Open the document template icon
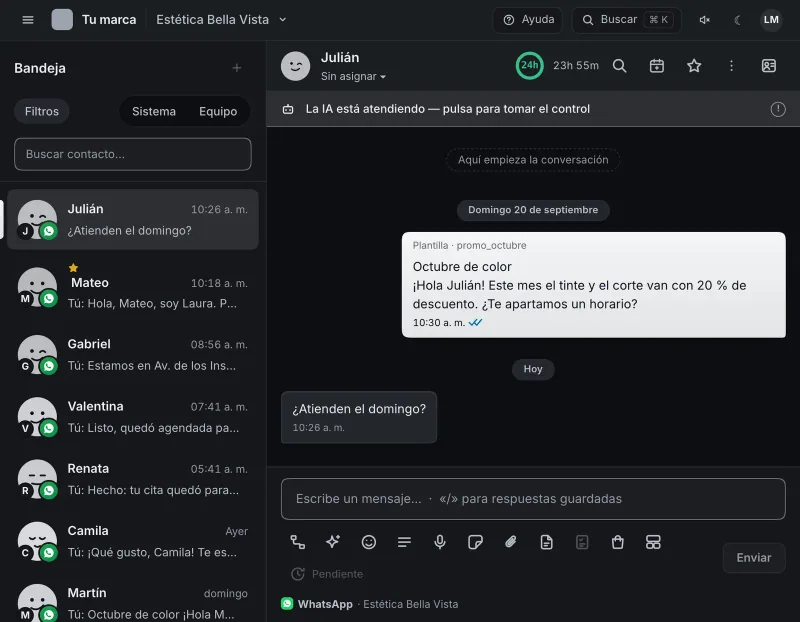 tap(546, 542)
